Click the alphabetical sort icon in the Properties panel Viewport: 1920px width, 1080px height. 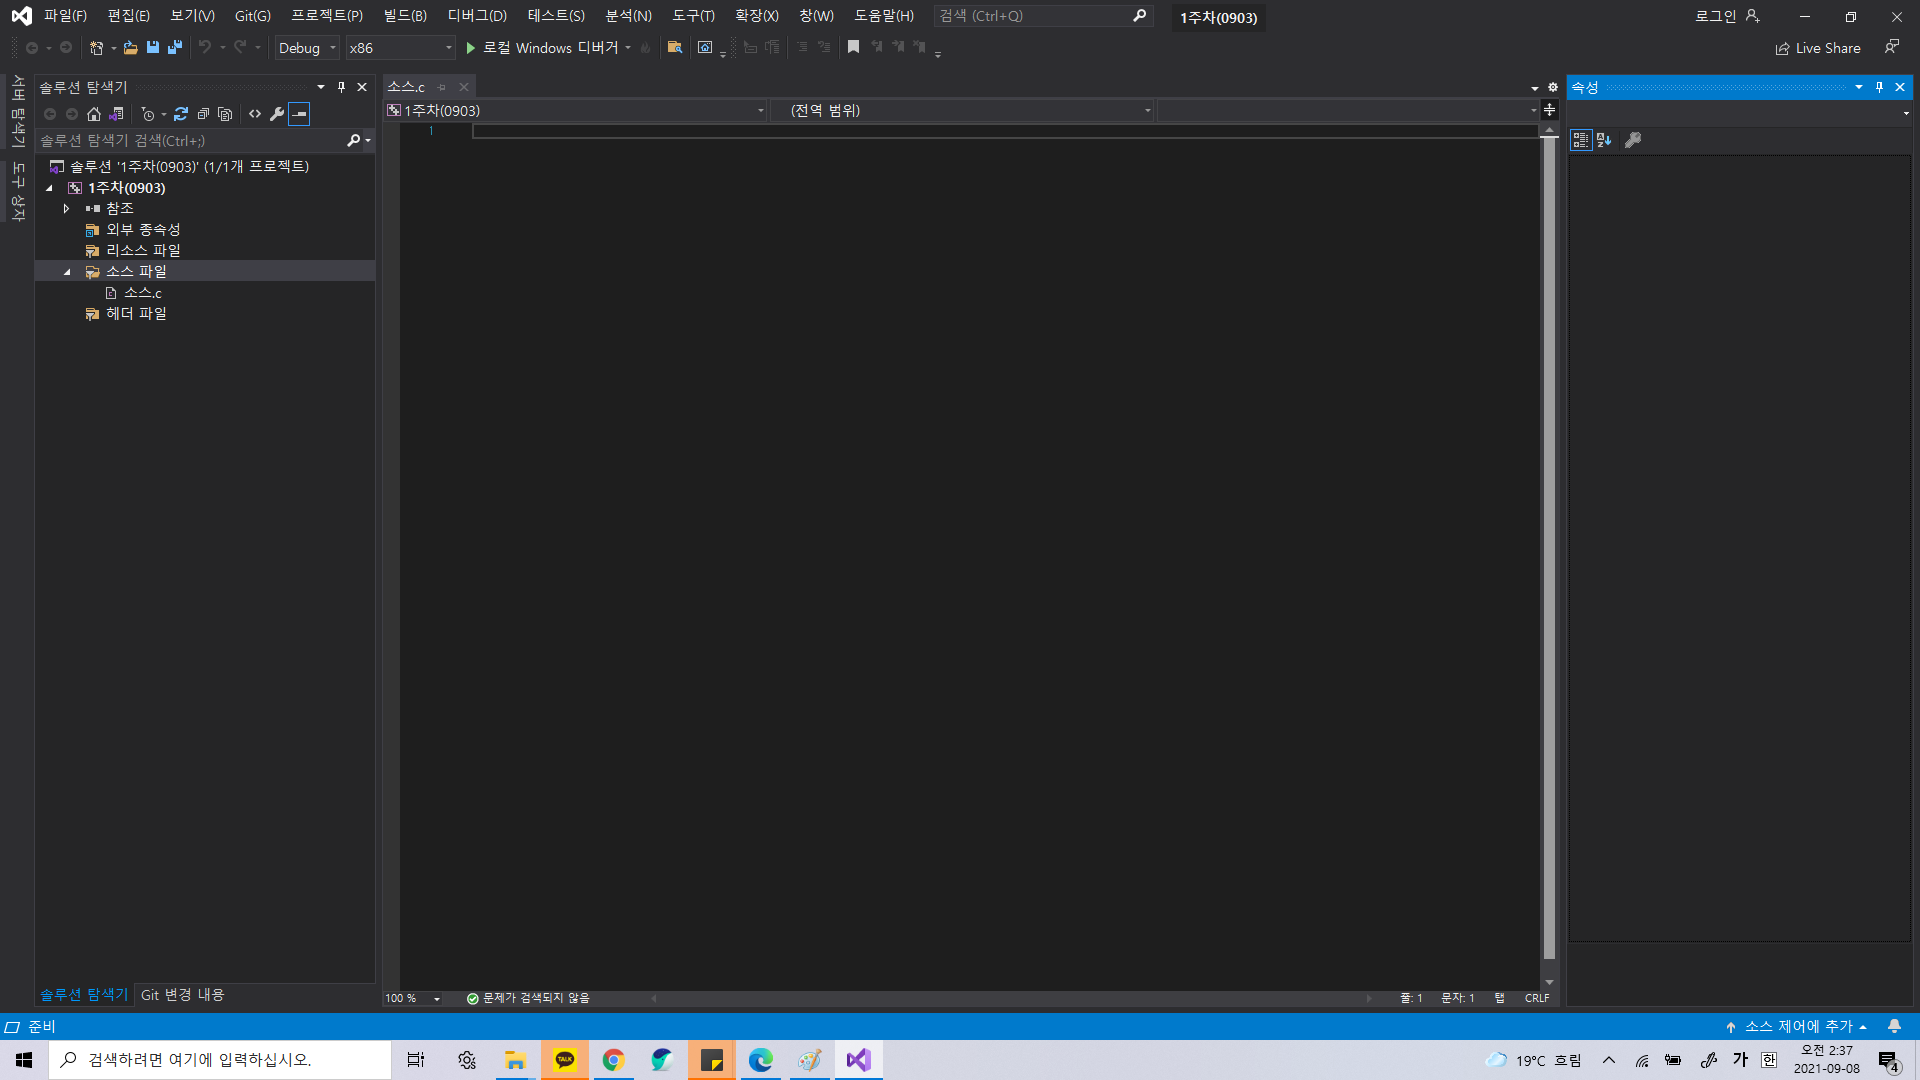1604,140
